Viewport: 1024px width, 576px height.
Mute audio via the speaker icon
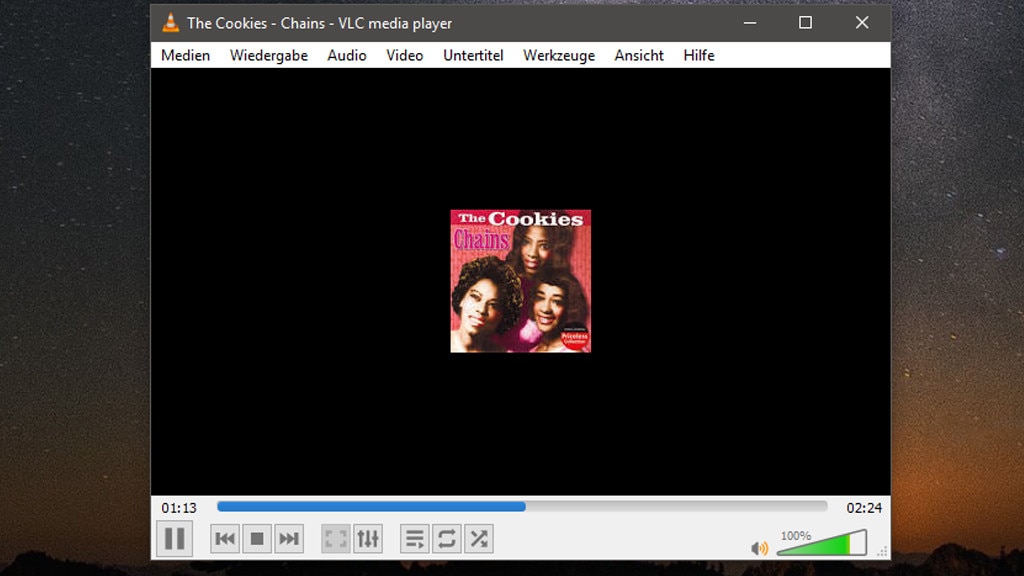pos(759,547)
